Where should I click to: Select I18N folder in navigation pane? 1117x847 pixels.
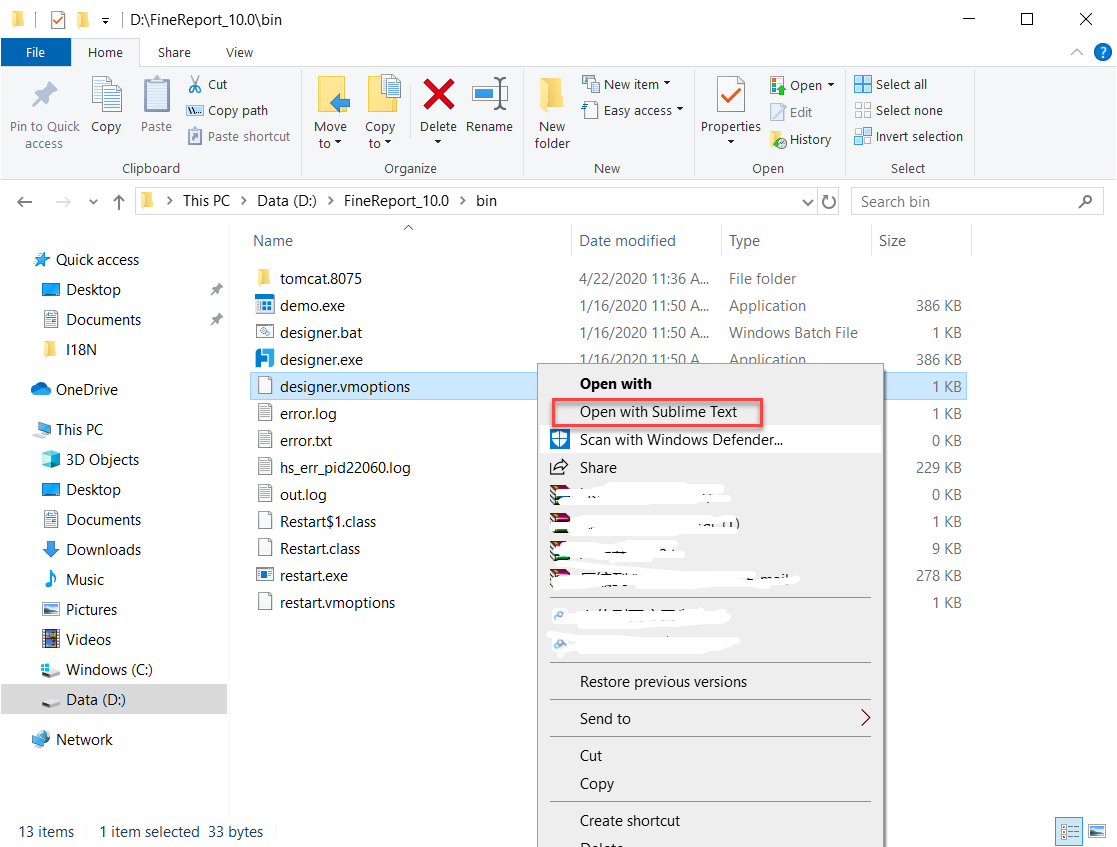81,350
